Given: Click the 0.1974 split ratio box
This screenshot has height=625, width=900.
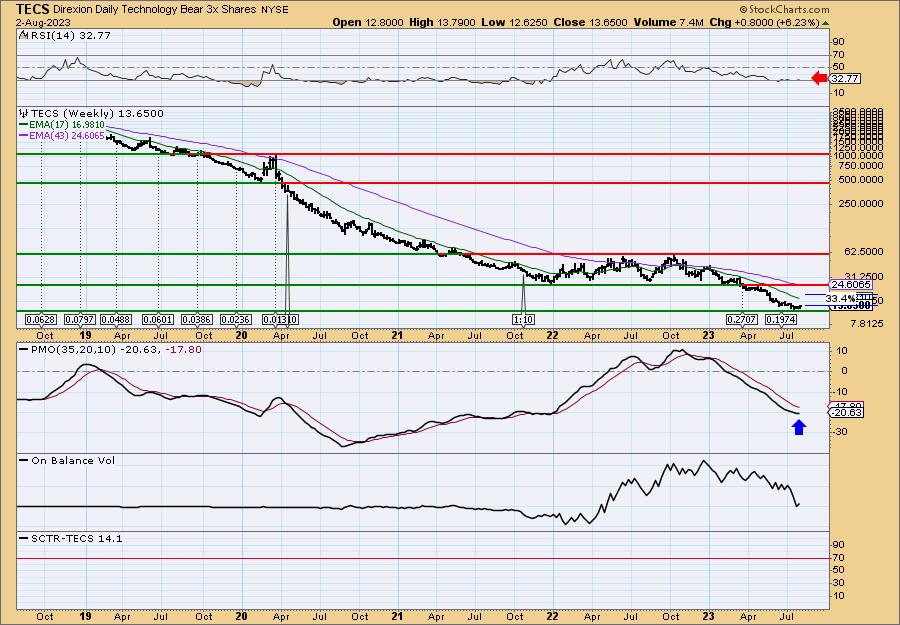Looking at the screenshot, I should [782, 319].
